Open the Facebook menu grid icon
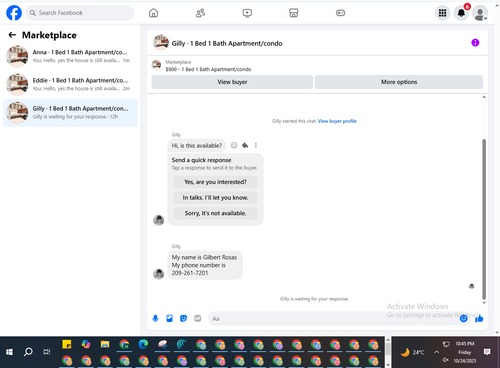Image resolution: width=500 pixels, height=368 pixels. (x=442, y=13)
